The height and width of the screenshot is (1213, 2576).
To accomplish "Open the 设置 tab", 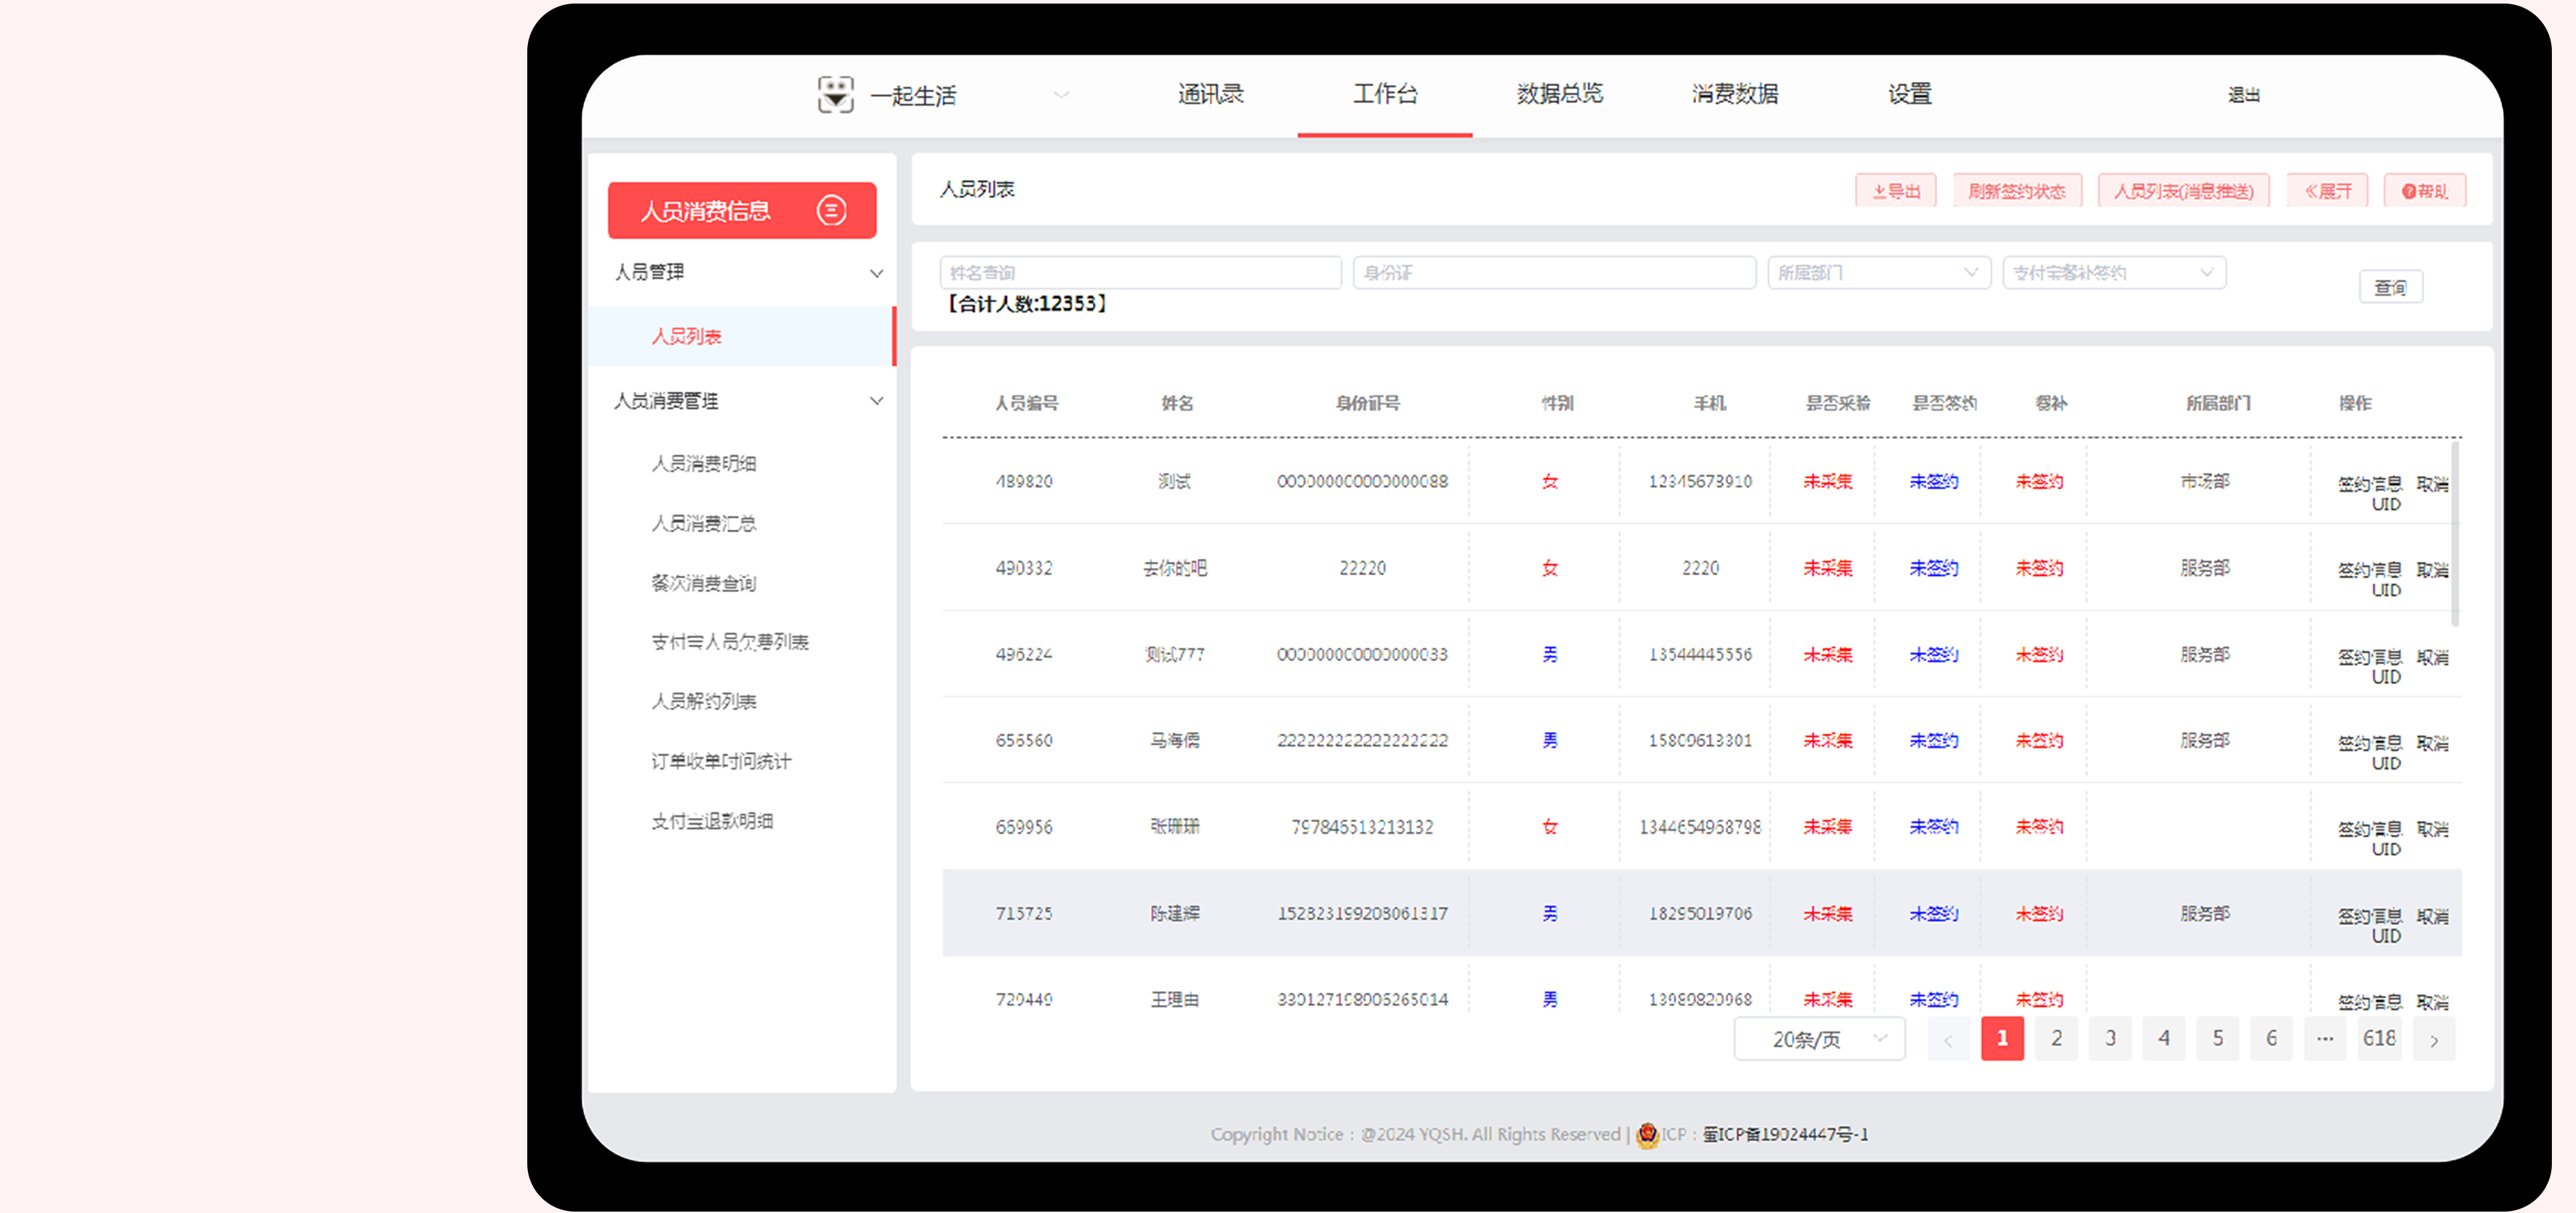I will click(x=1909, y=94).
